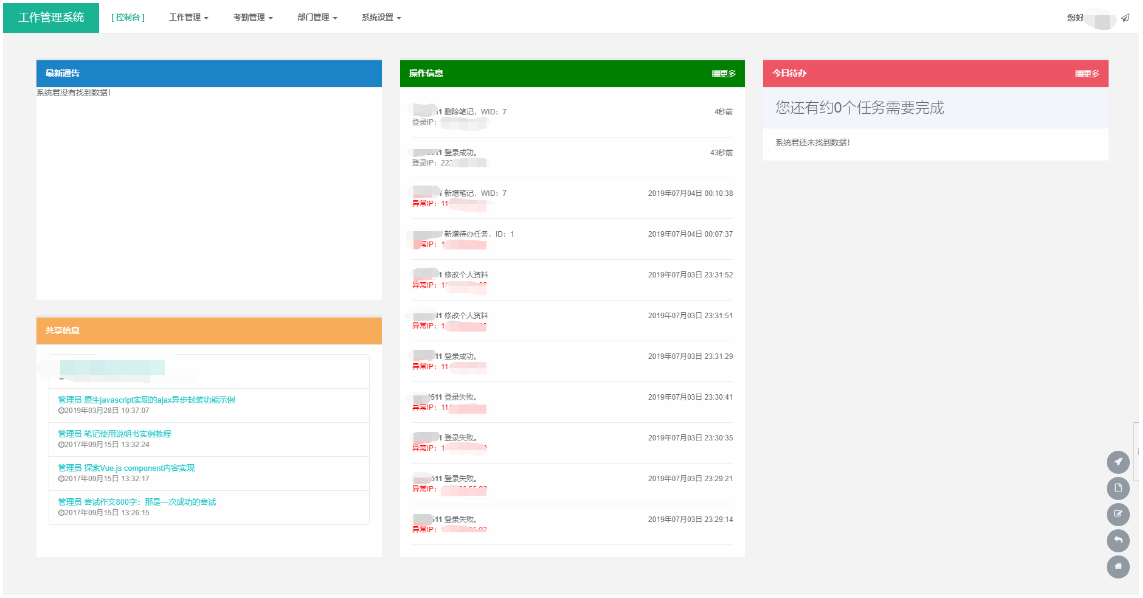Open the 尝试作文800字 shared note
This screenshot has width=1143, height=598.
click(x=137, y=502)
